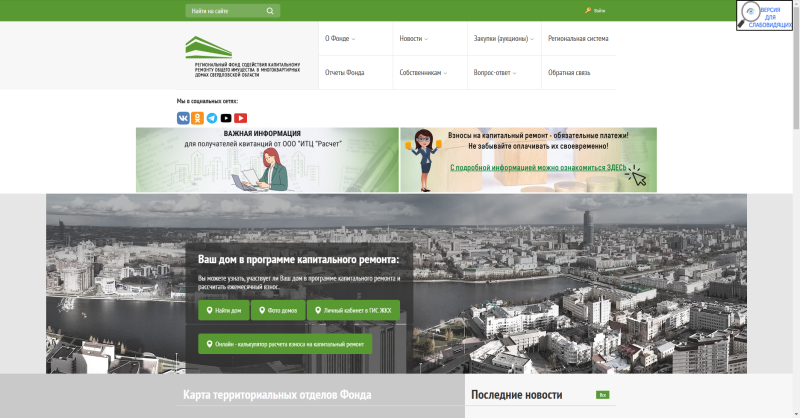Click the Мы в социальных сетях label
The height and width of the screenshot is (418, 800).
(207, 101)
